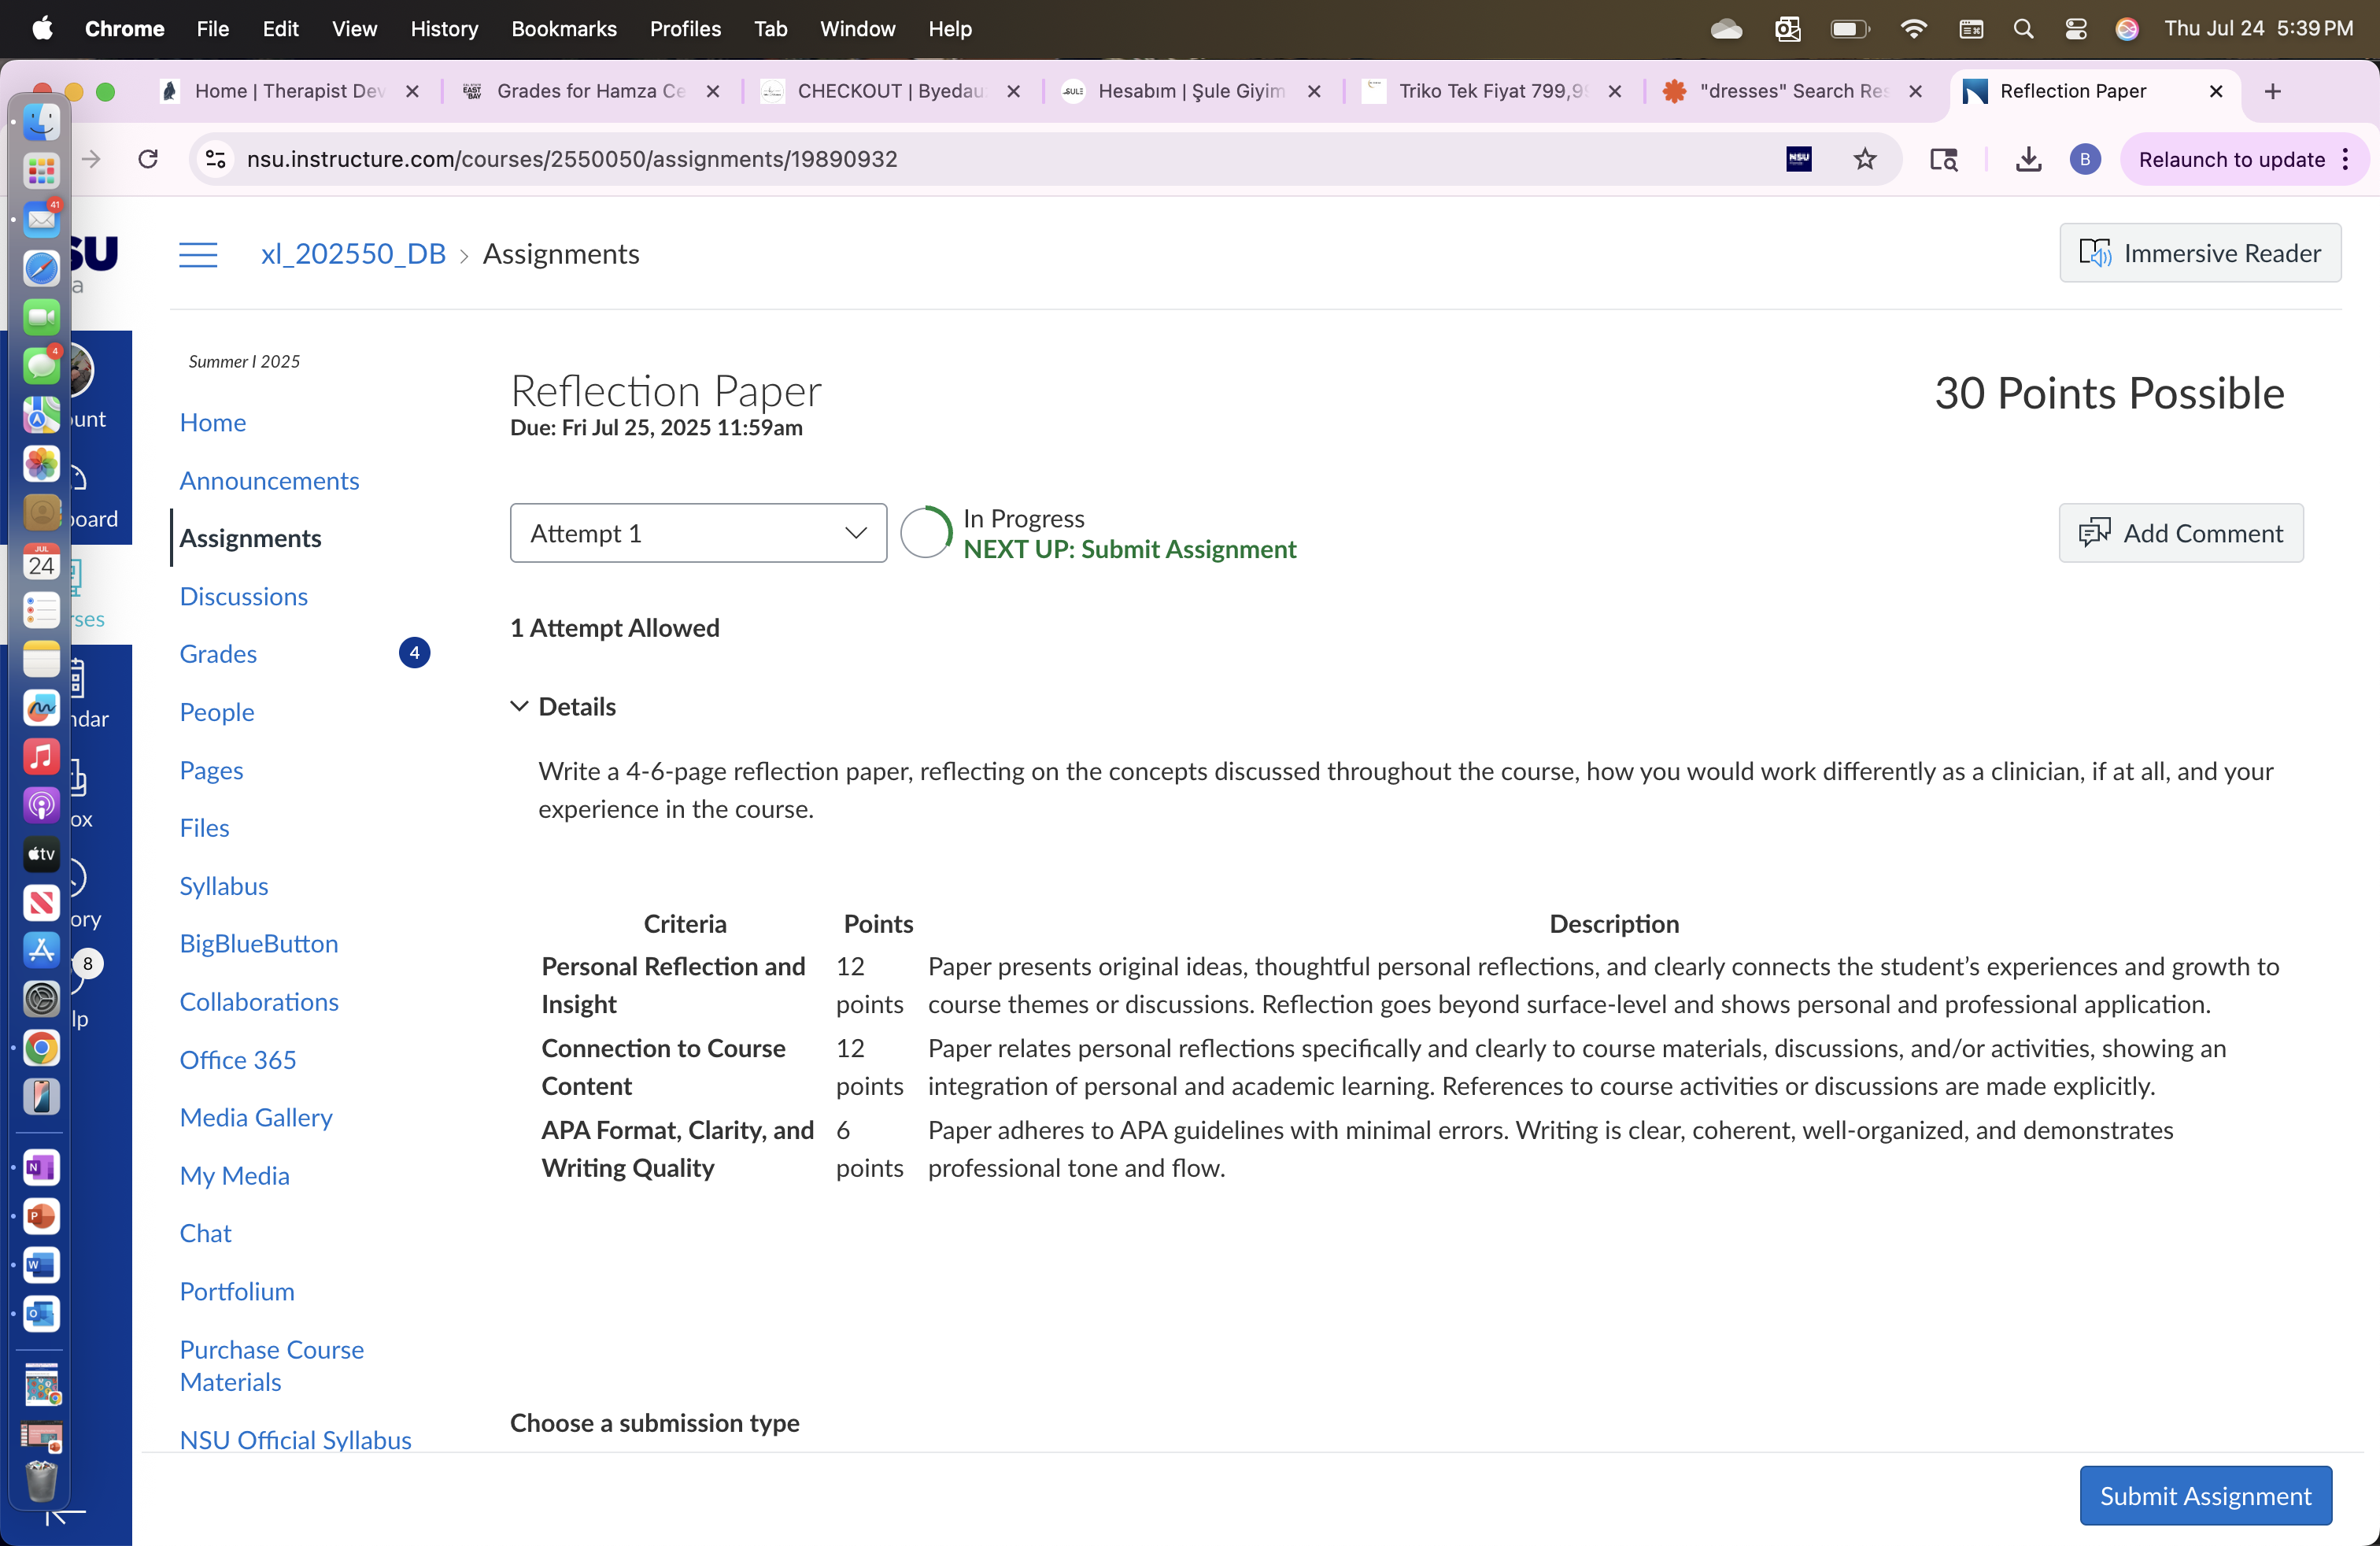Launch Safari from the dock
Screen dimensions: 2380x1546
pos(41,268)
